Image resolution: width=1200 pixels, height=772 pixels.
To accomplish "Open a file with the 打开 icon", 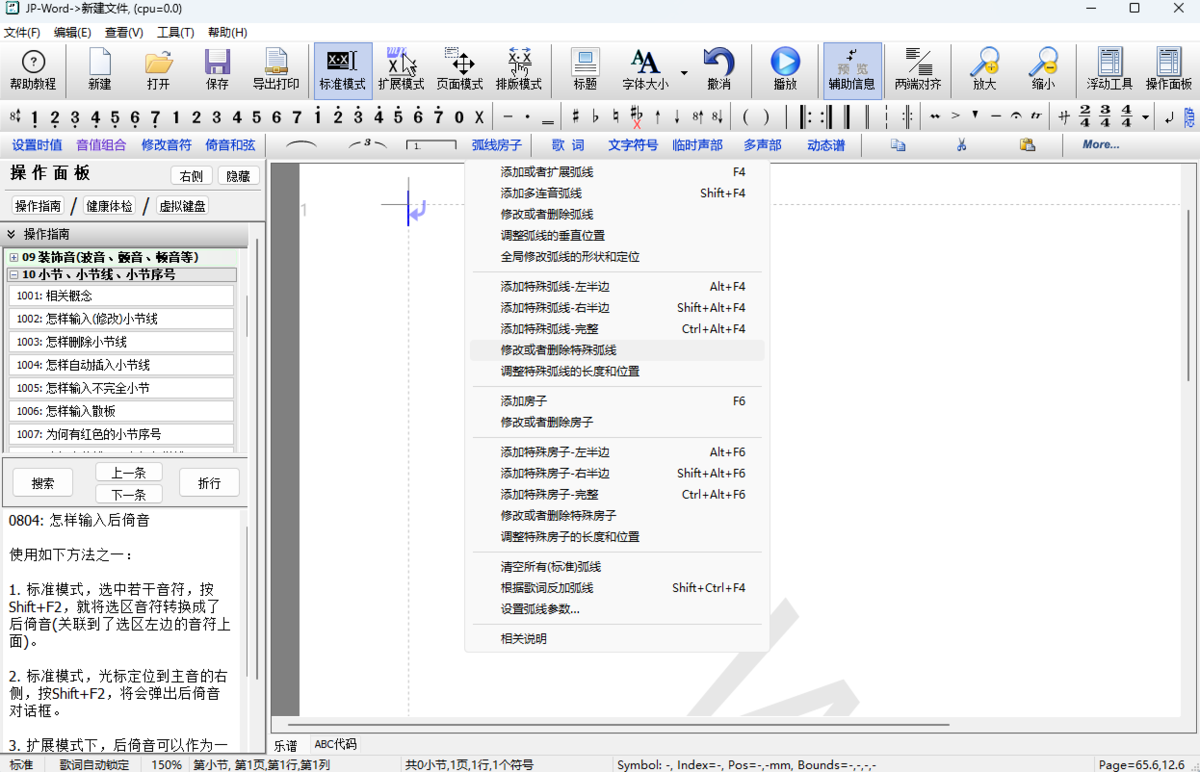I will pos(158,69).
